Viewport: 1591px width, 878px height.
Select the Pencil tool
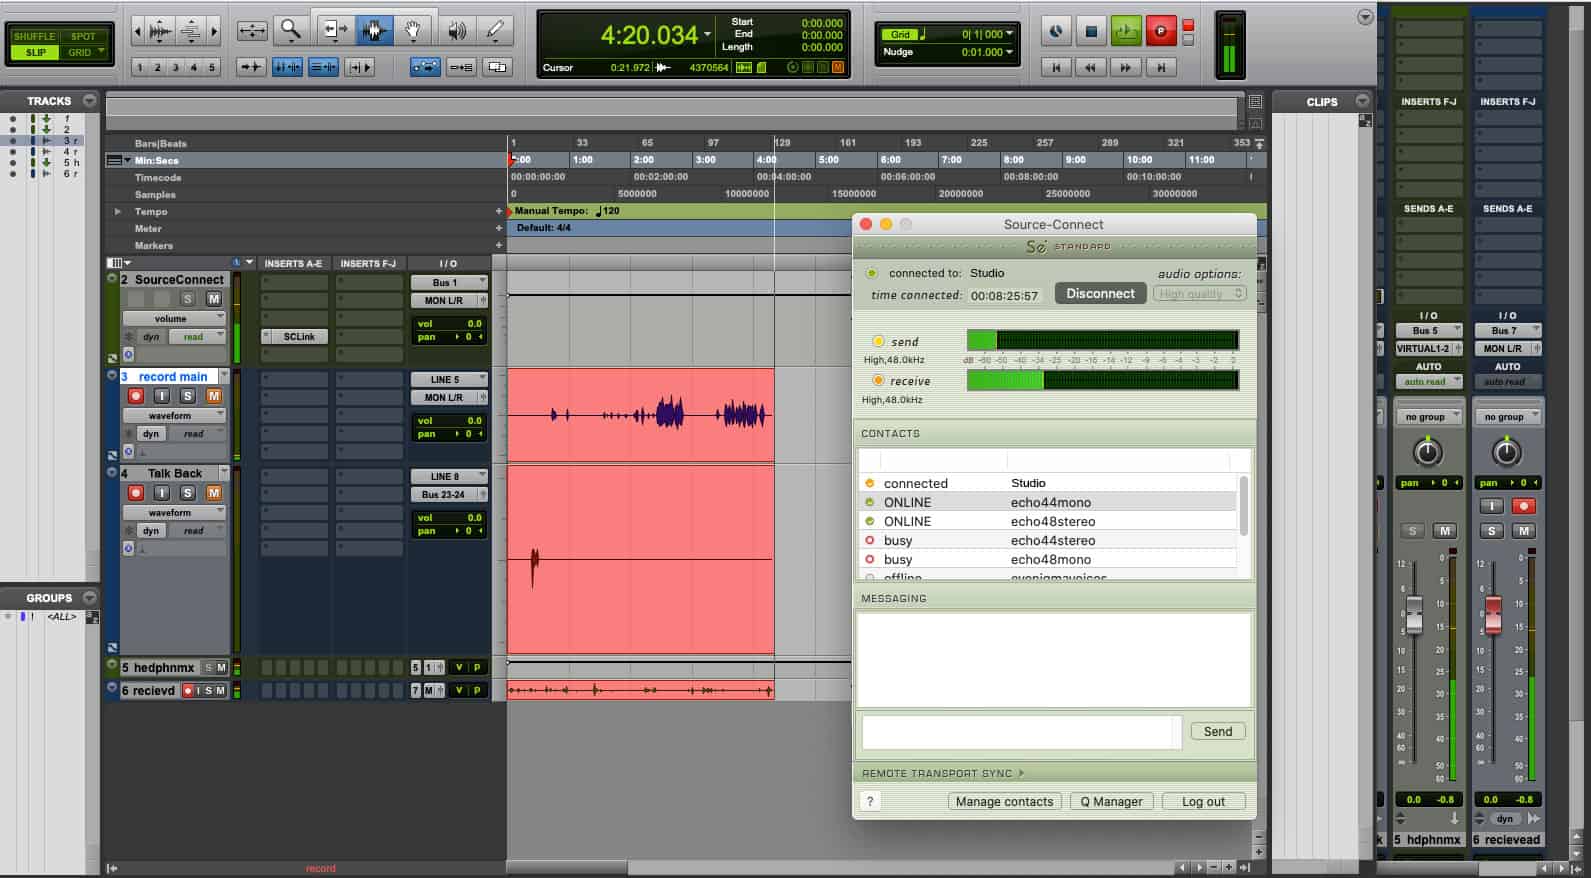pyautogui.click(x=495, y=31)
